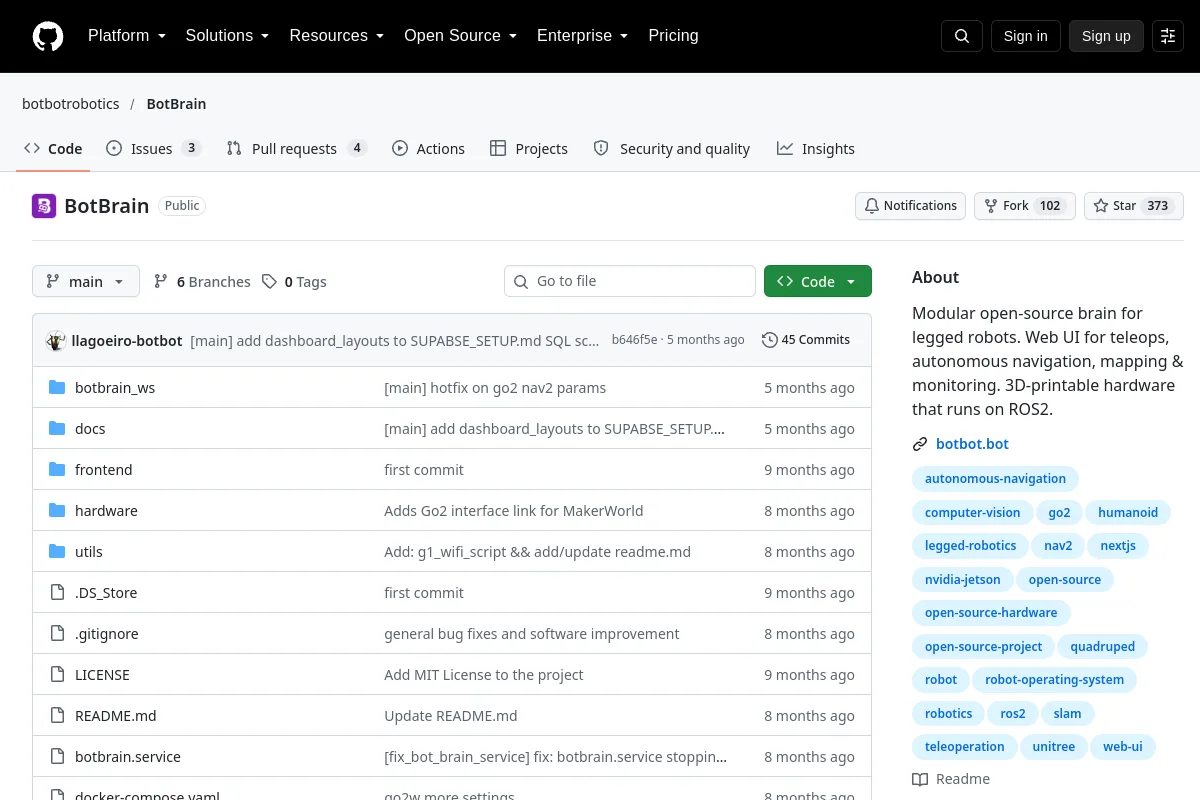Select the nvidia-jetson topic tag
The width and height of the screenshot is (1200, 800).
(962, 580)
